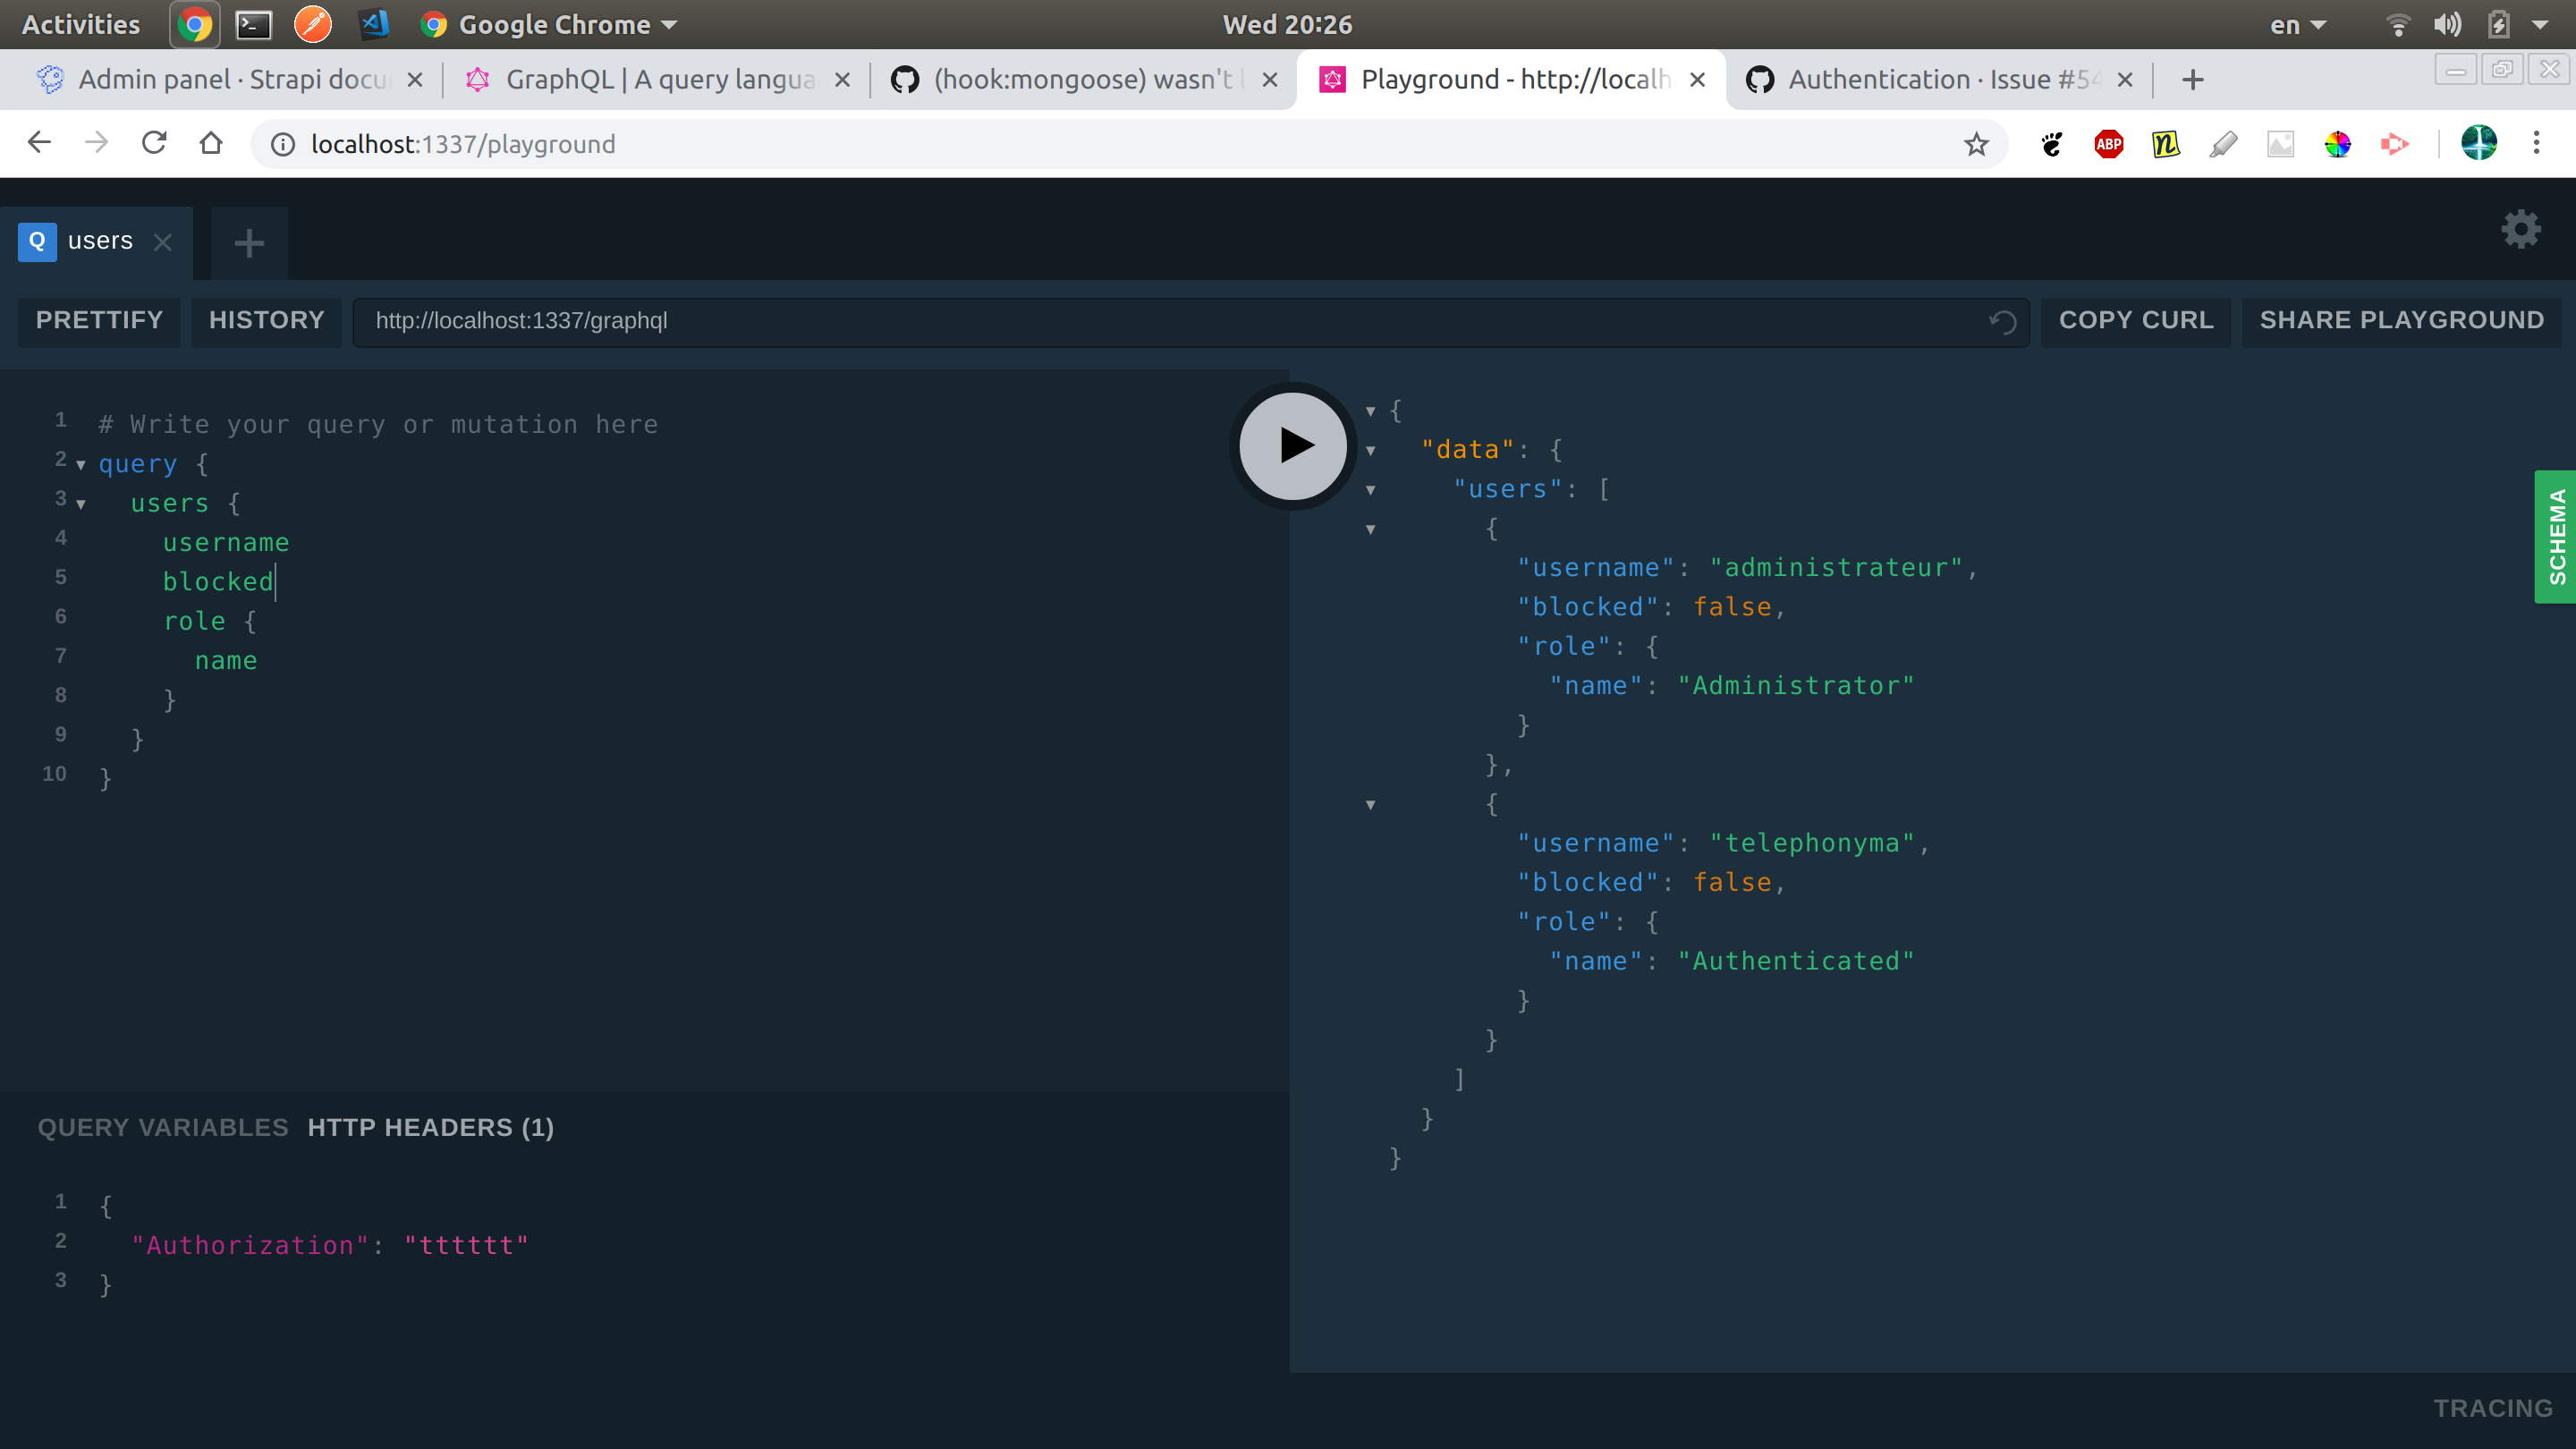The width and height of the screenshot is (2576, 1449).
Task: Open the Terminal from the dock
Action: click(x=252, y=24)
